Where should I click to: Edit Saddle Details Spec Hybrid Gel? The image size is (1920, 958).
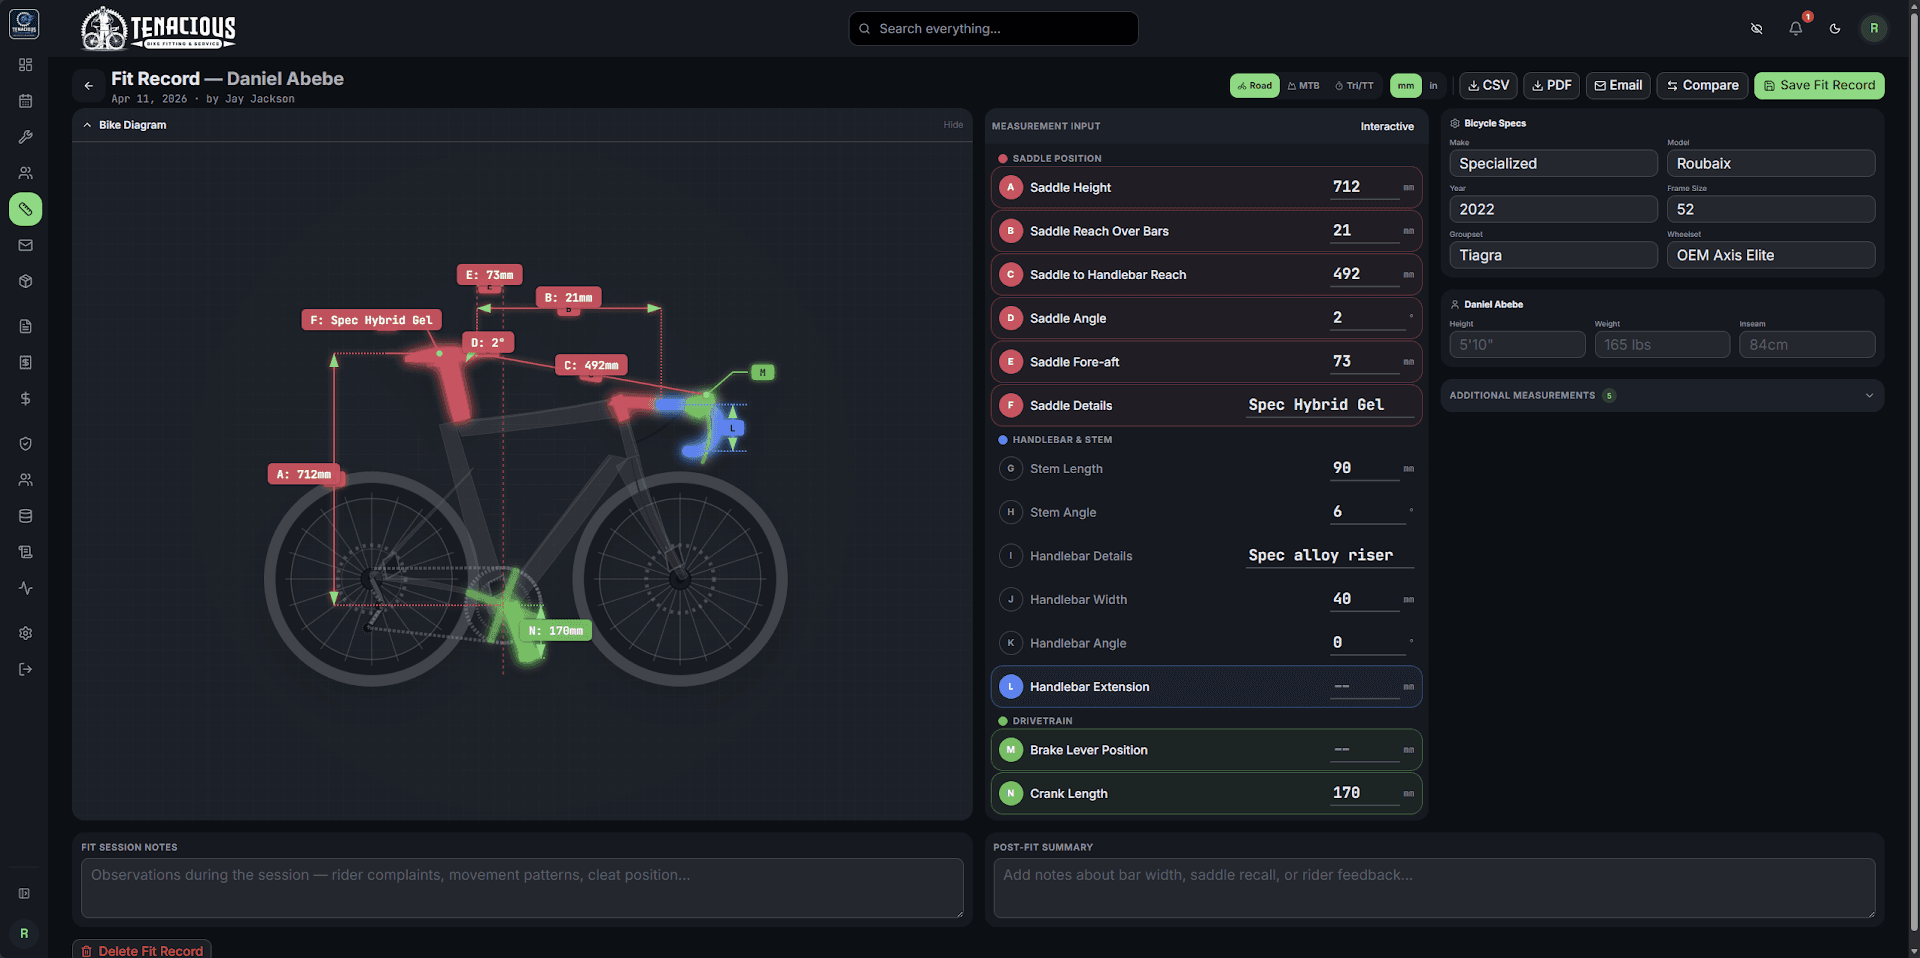(x=1330, y=405)
